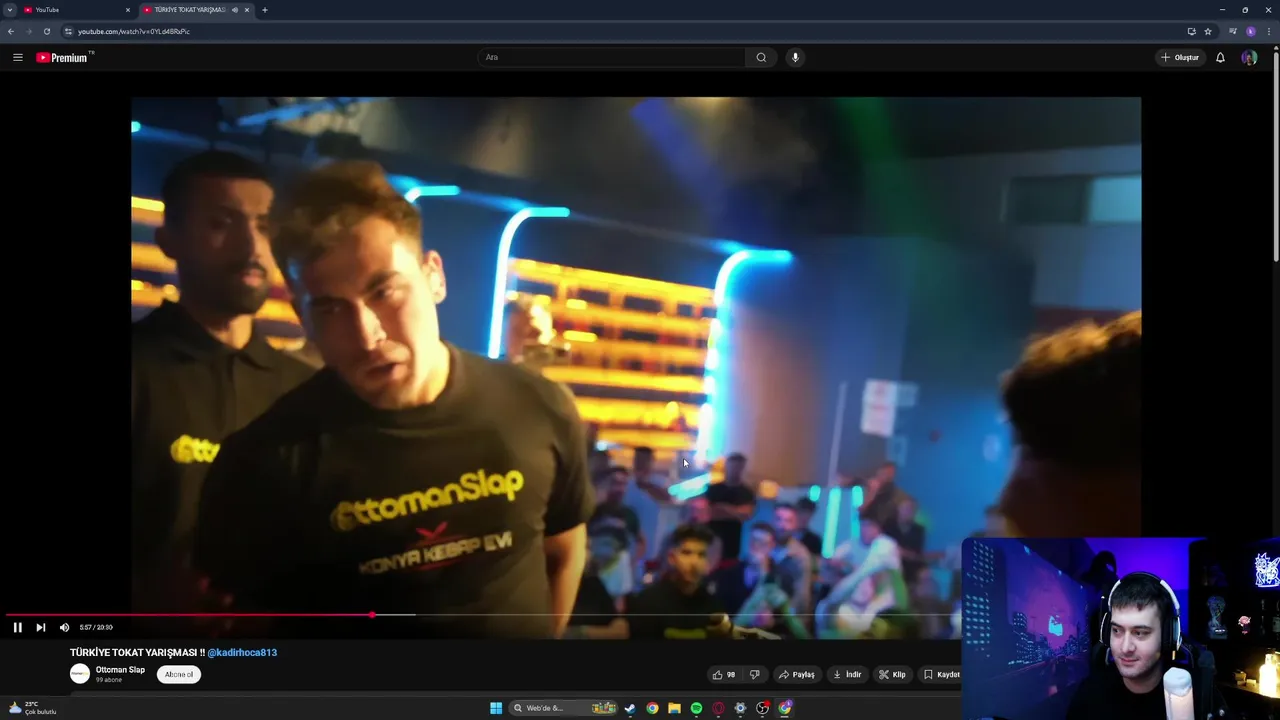The height and width of the screenshot is (720, 1280).
Task: Close the TÜRKİYE TOKAT YARIŞMASI tab
Action: pos(247,10)
